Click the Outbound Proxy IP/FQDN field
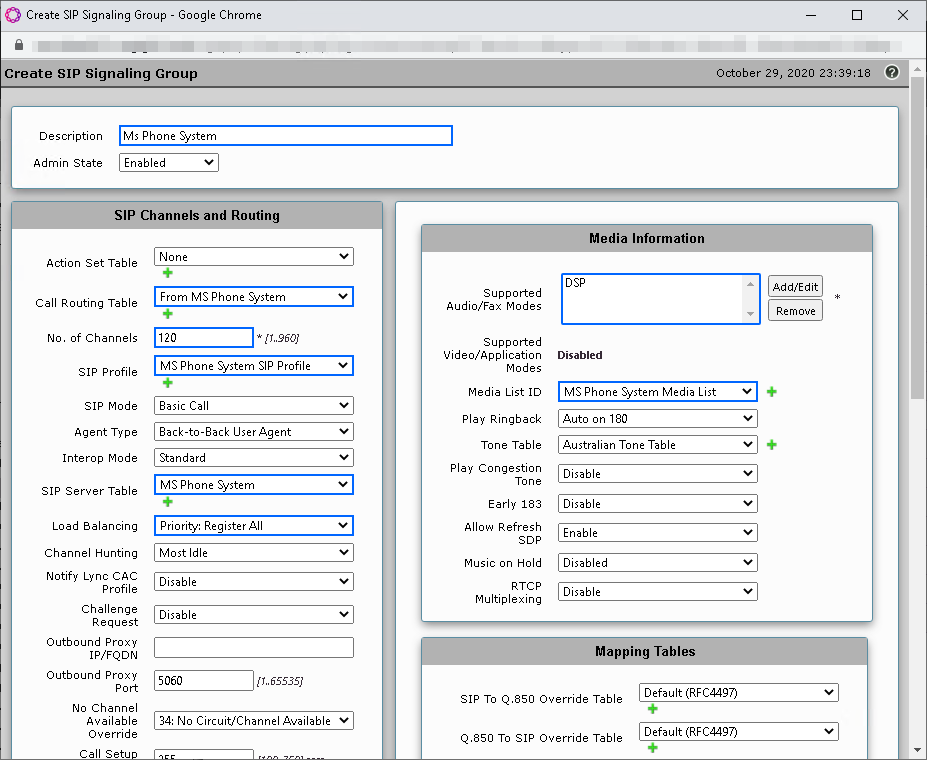The height and width of the screenshot is (760, 927). (254, 648)
